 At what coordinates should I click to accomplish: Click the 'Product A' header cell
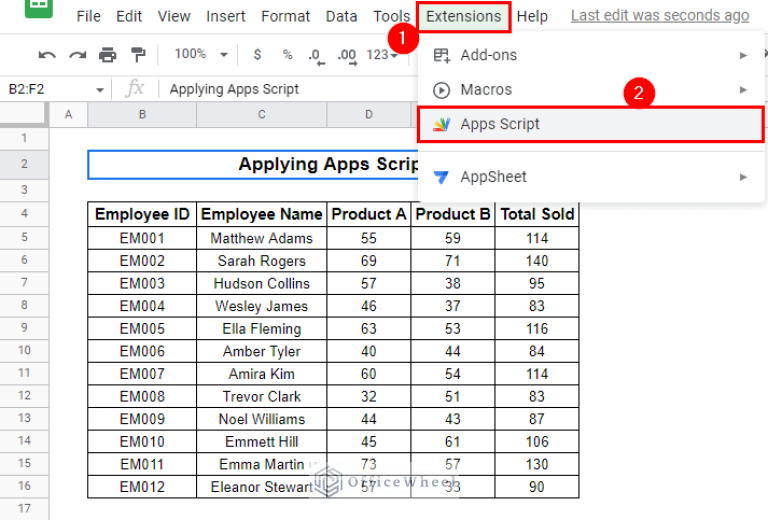click(x=369, y=214)
